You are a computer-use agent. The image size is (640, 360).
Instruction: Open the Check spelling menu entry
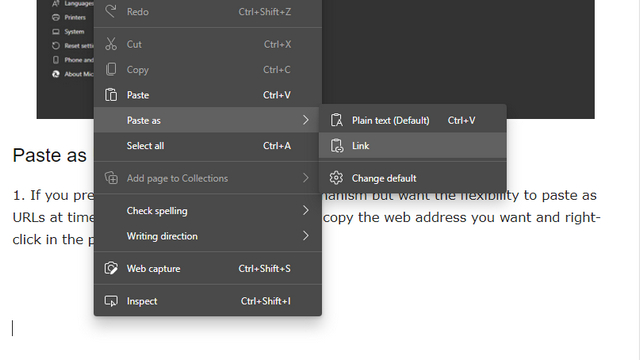[x=208, y=211]
